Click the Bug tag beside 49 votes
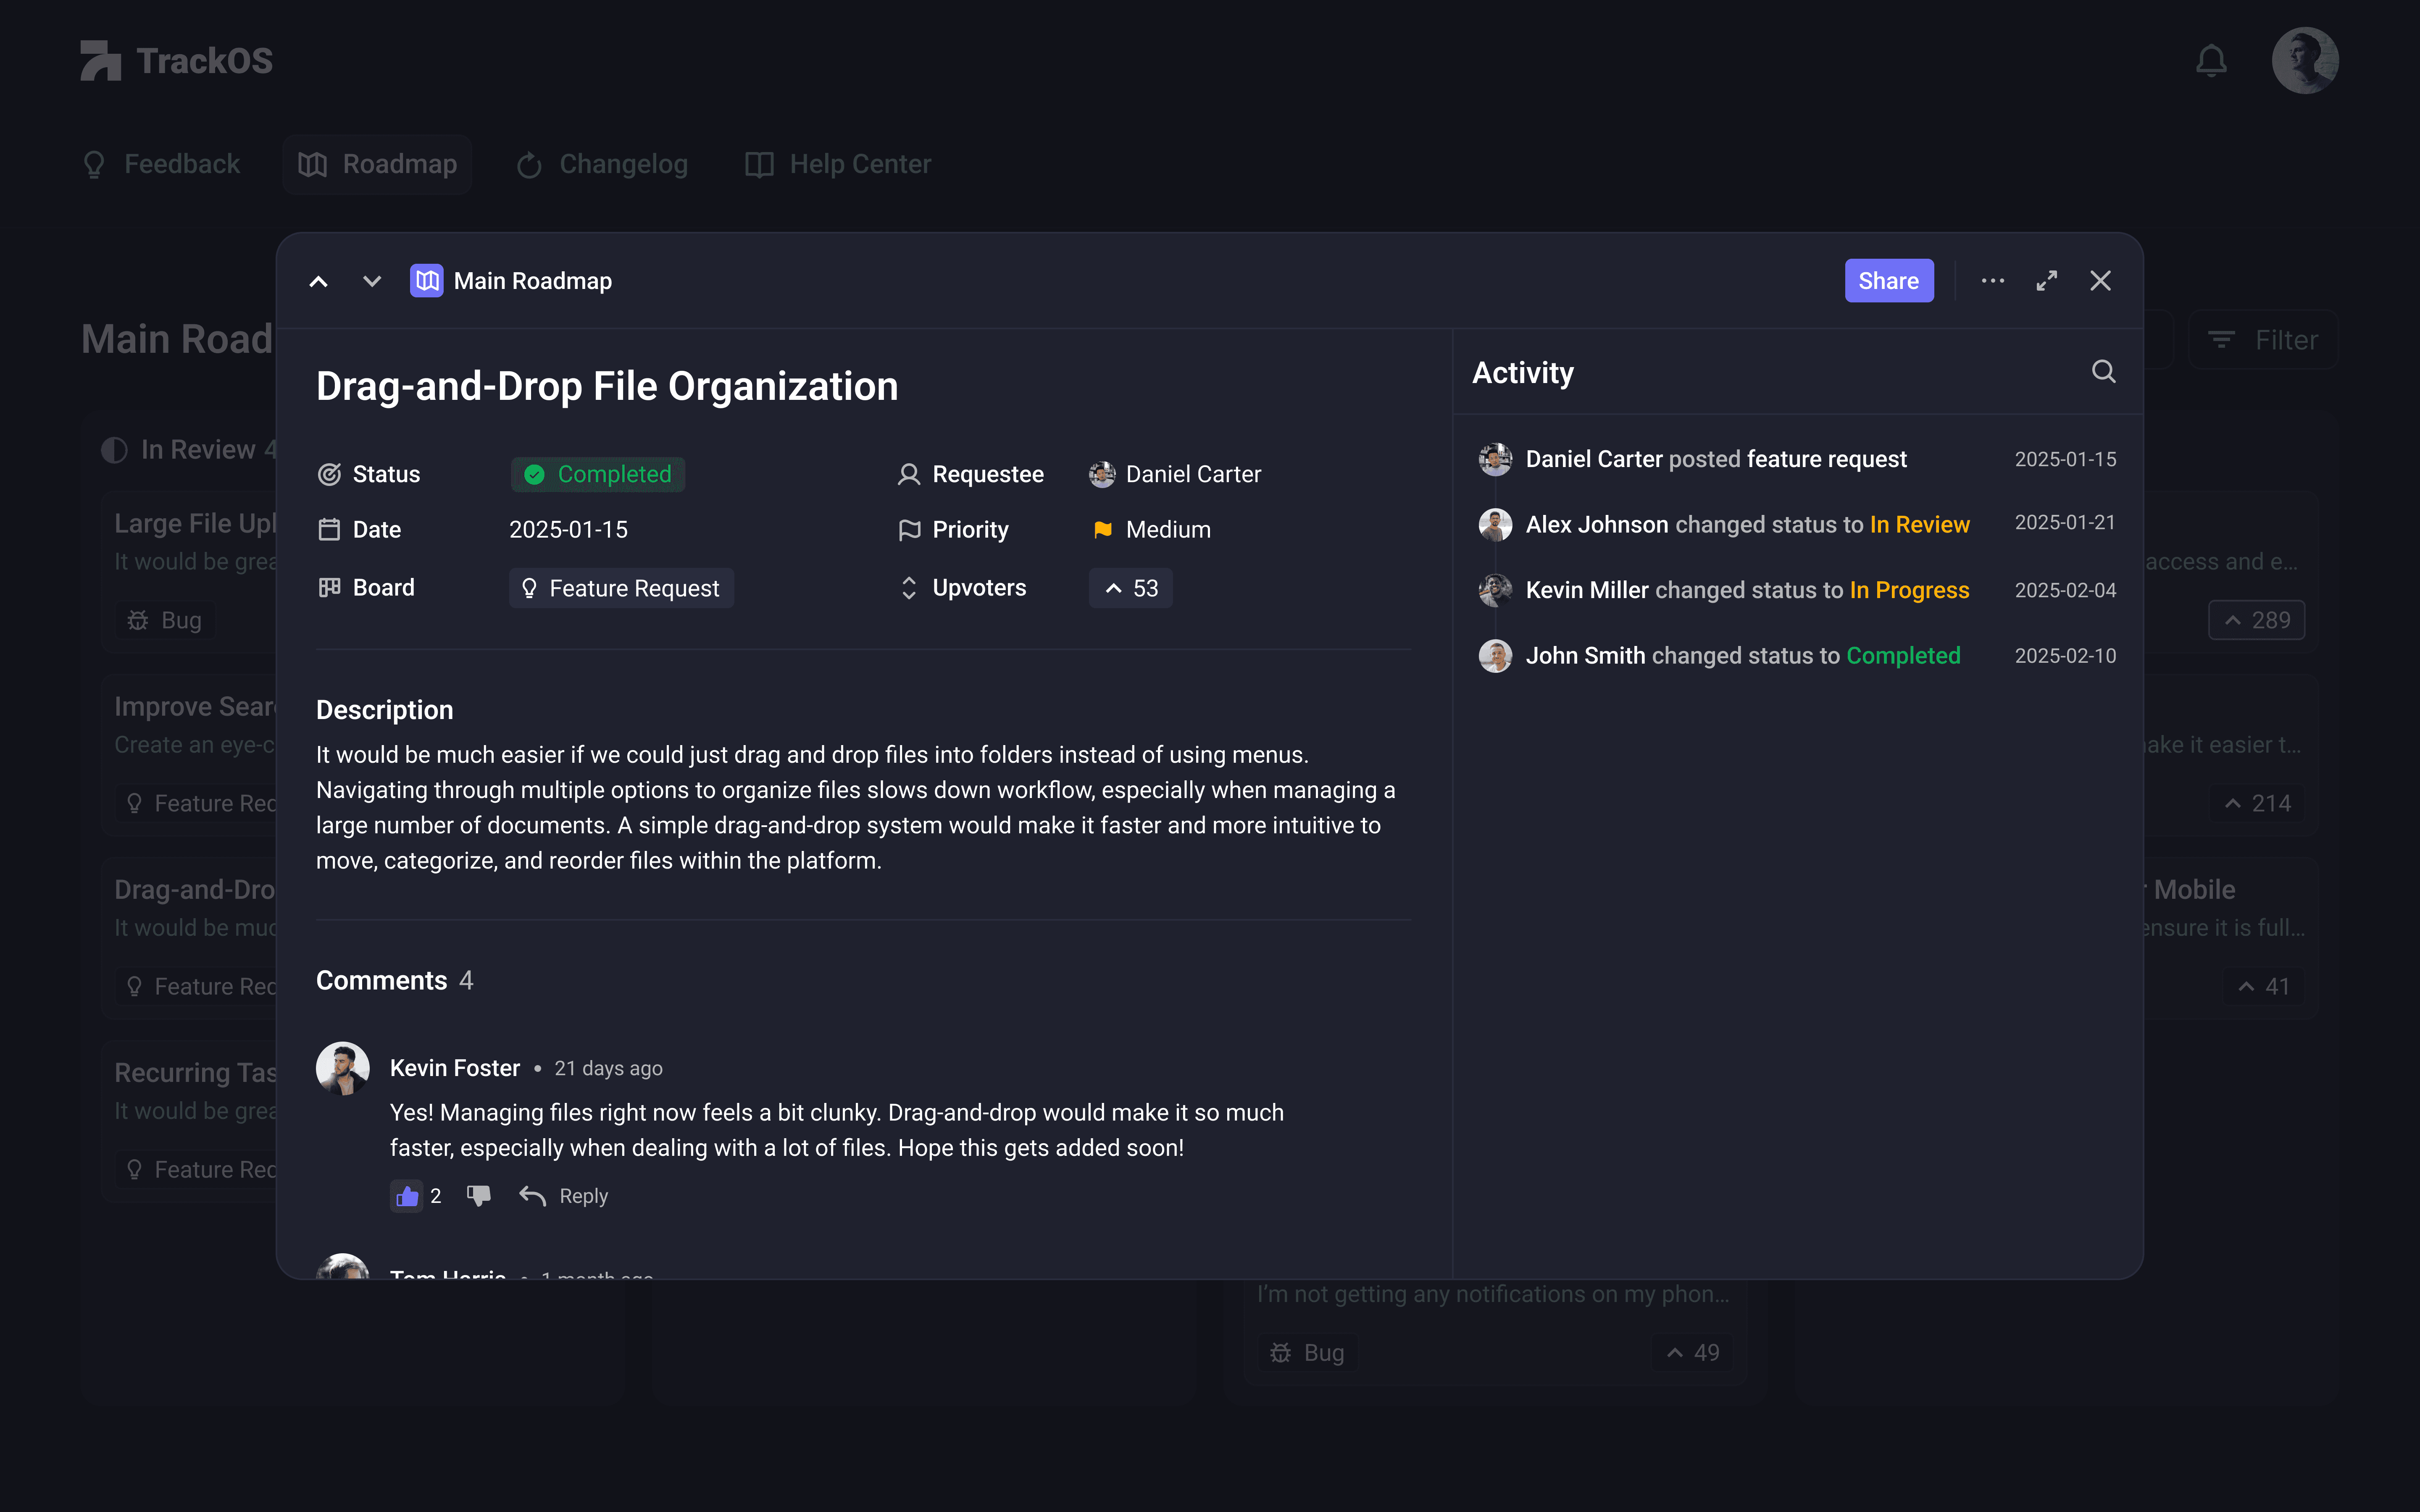The height and width of the screenshot is (1512, 2420). (x=1307, y=1352)
